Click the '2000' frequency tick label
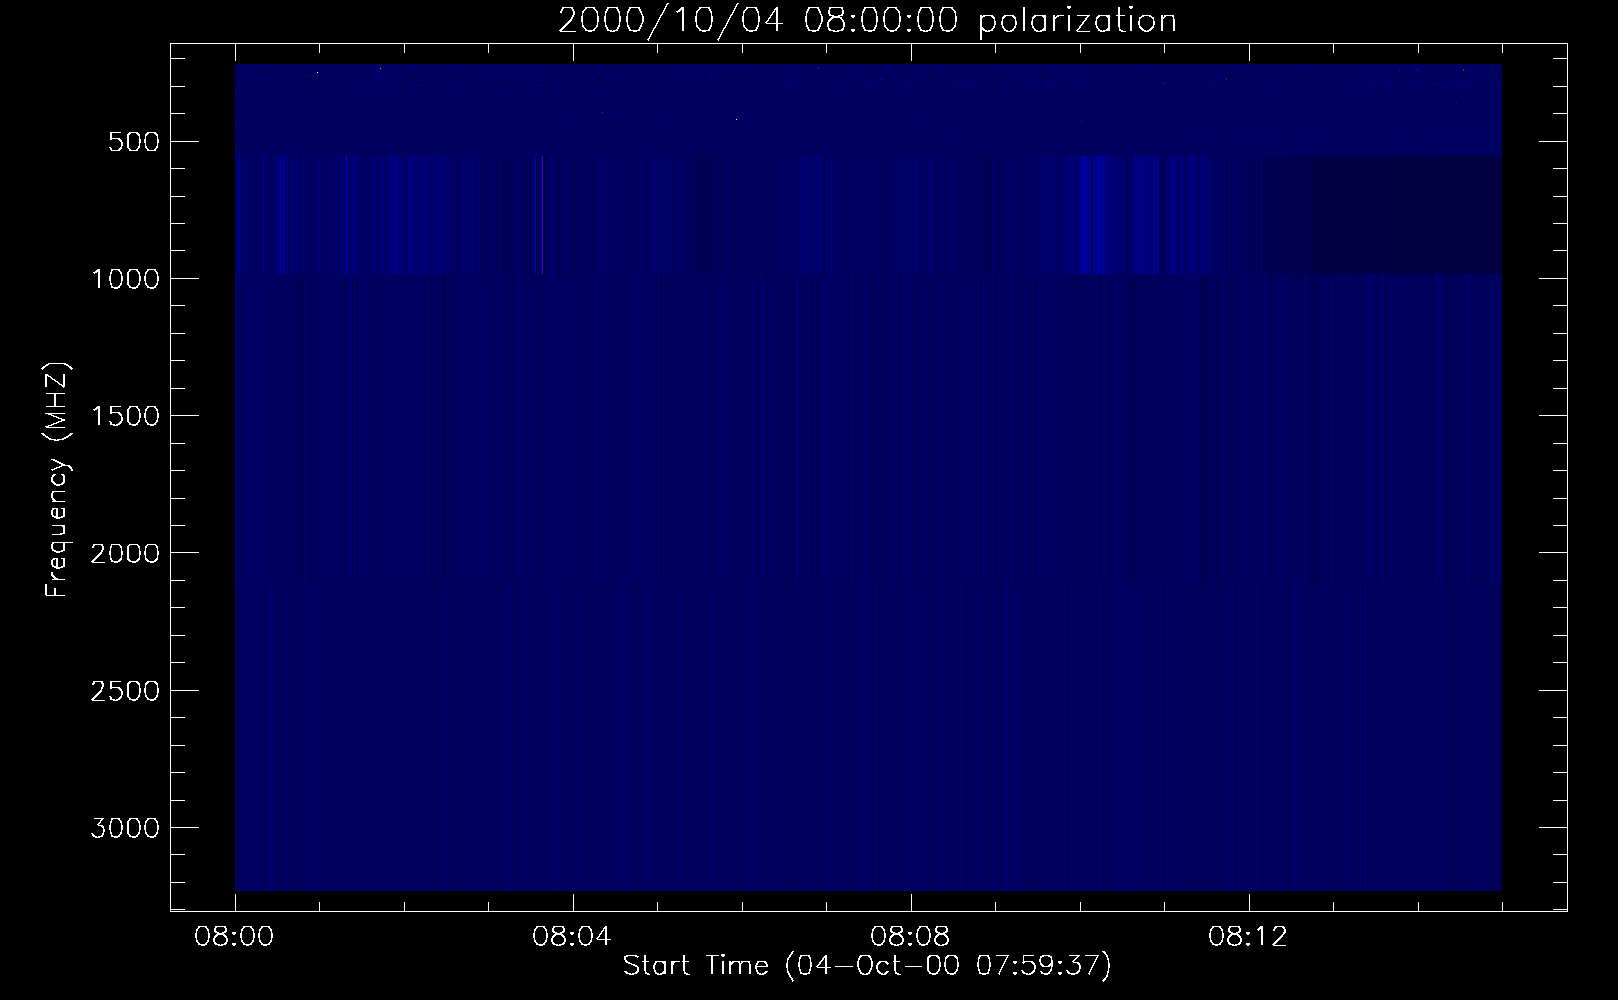 (124, 553)
